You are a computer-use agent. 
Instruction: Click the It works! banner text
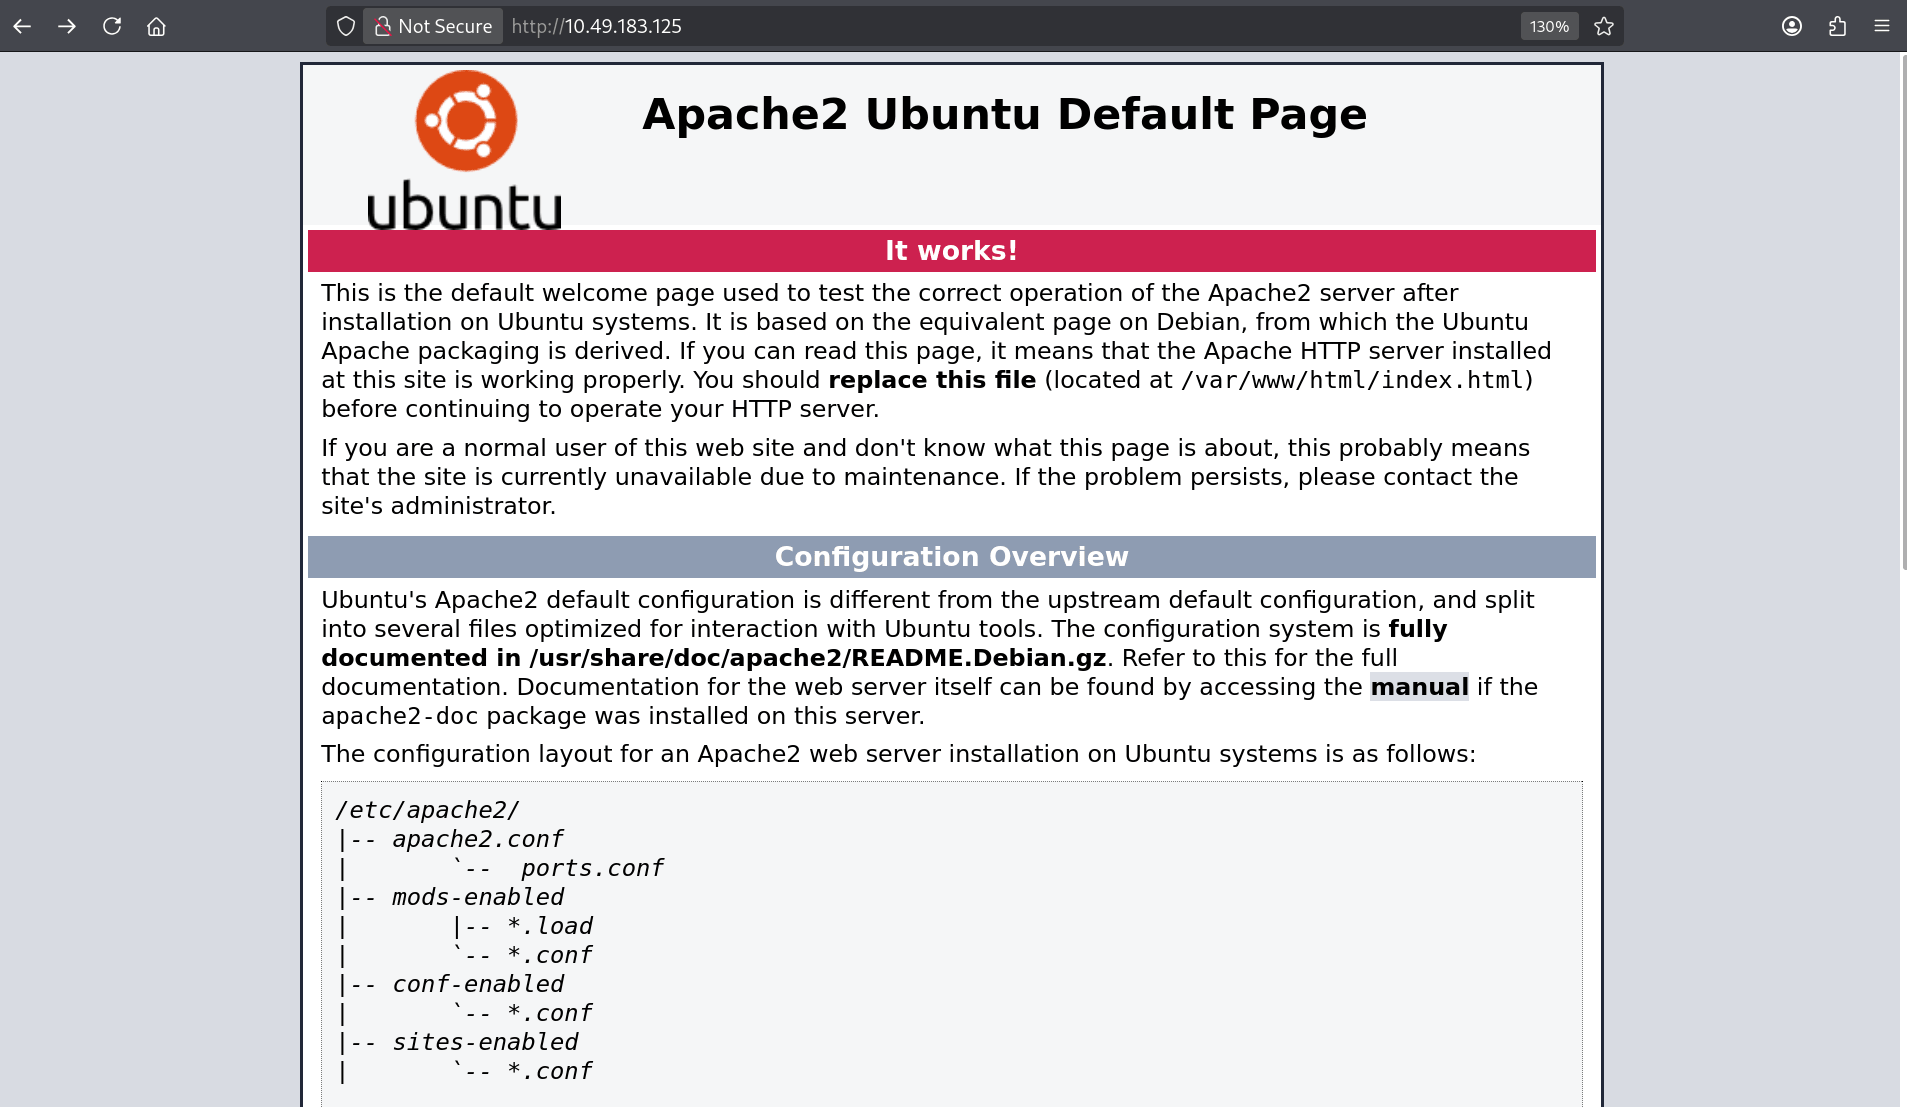(951, 251)
